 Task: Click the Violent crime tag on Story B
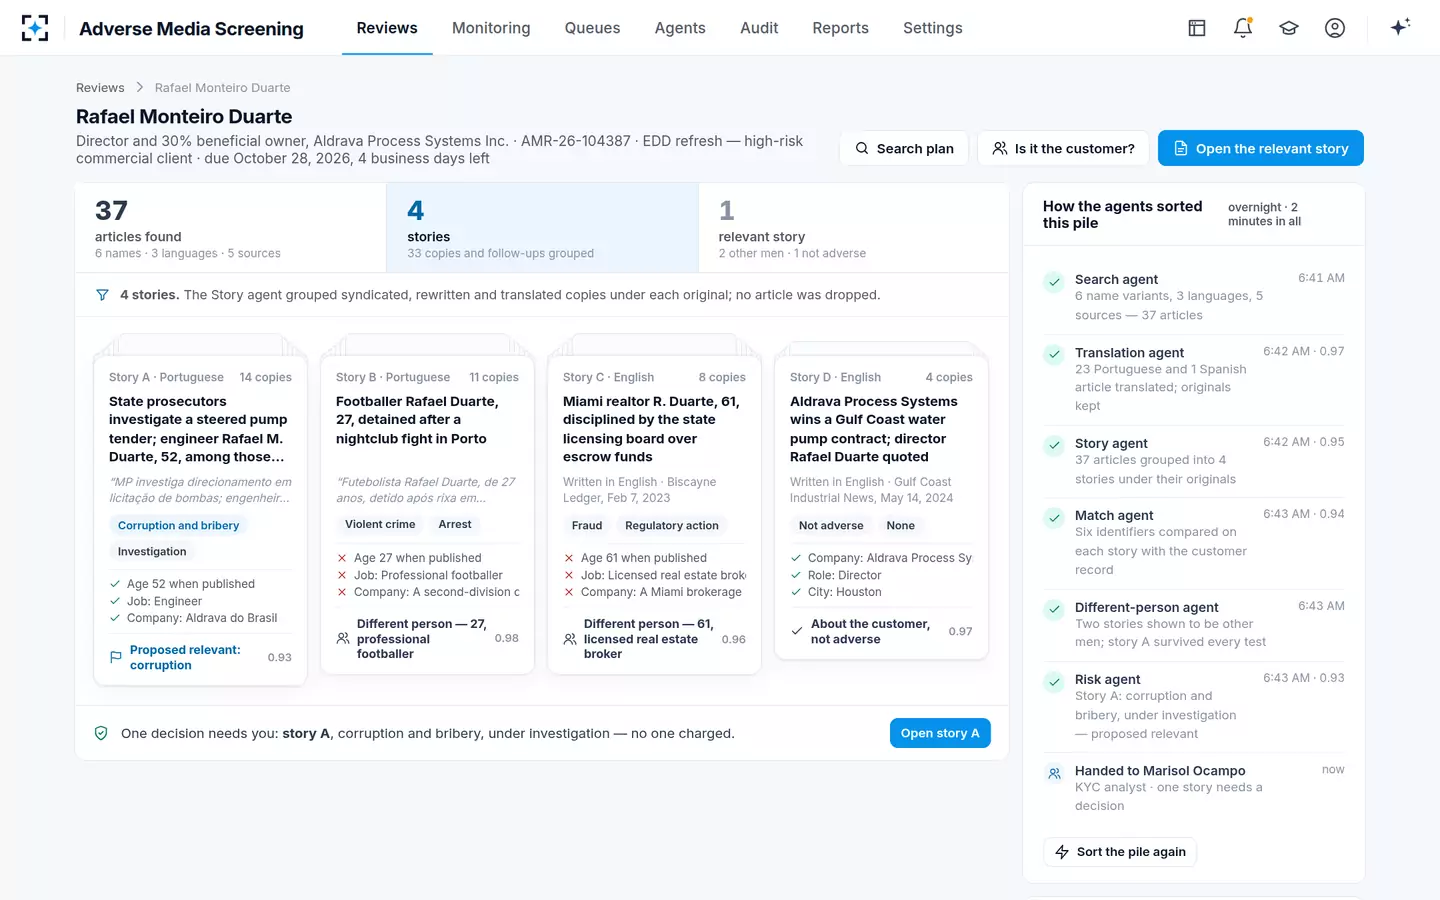(380, 524)
